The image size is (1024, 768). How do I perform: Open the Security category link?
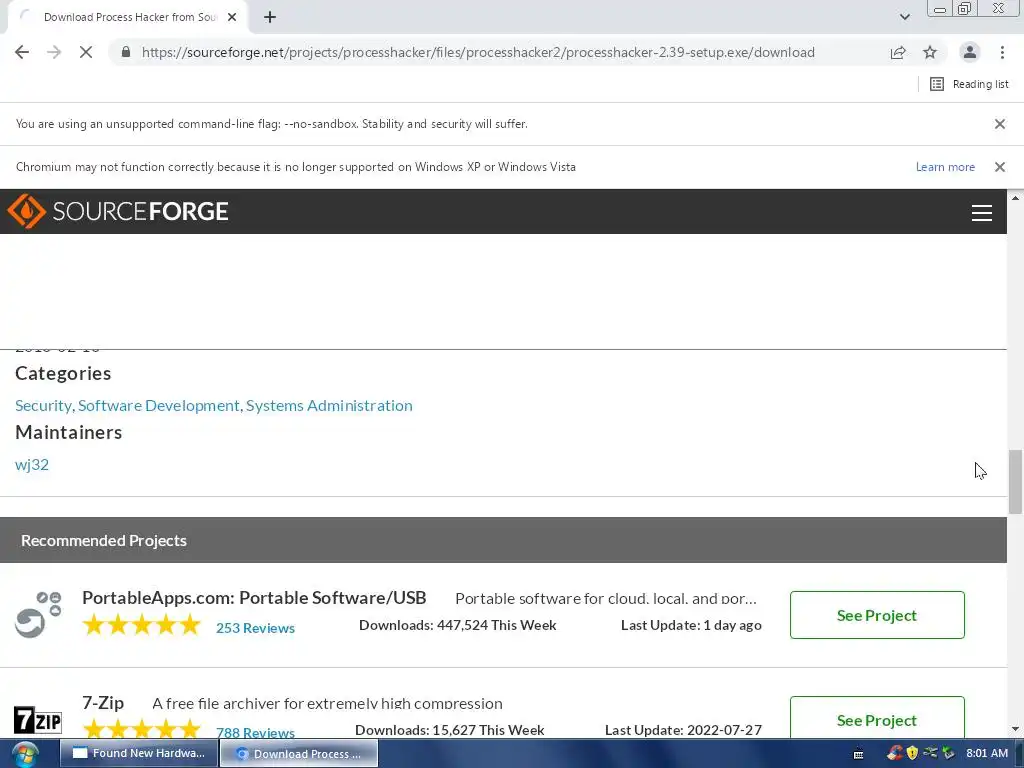(43, 406)
